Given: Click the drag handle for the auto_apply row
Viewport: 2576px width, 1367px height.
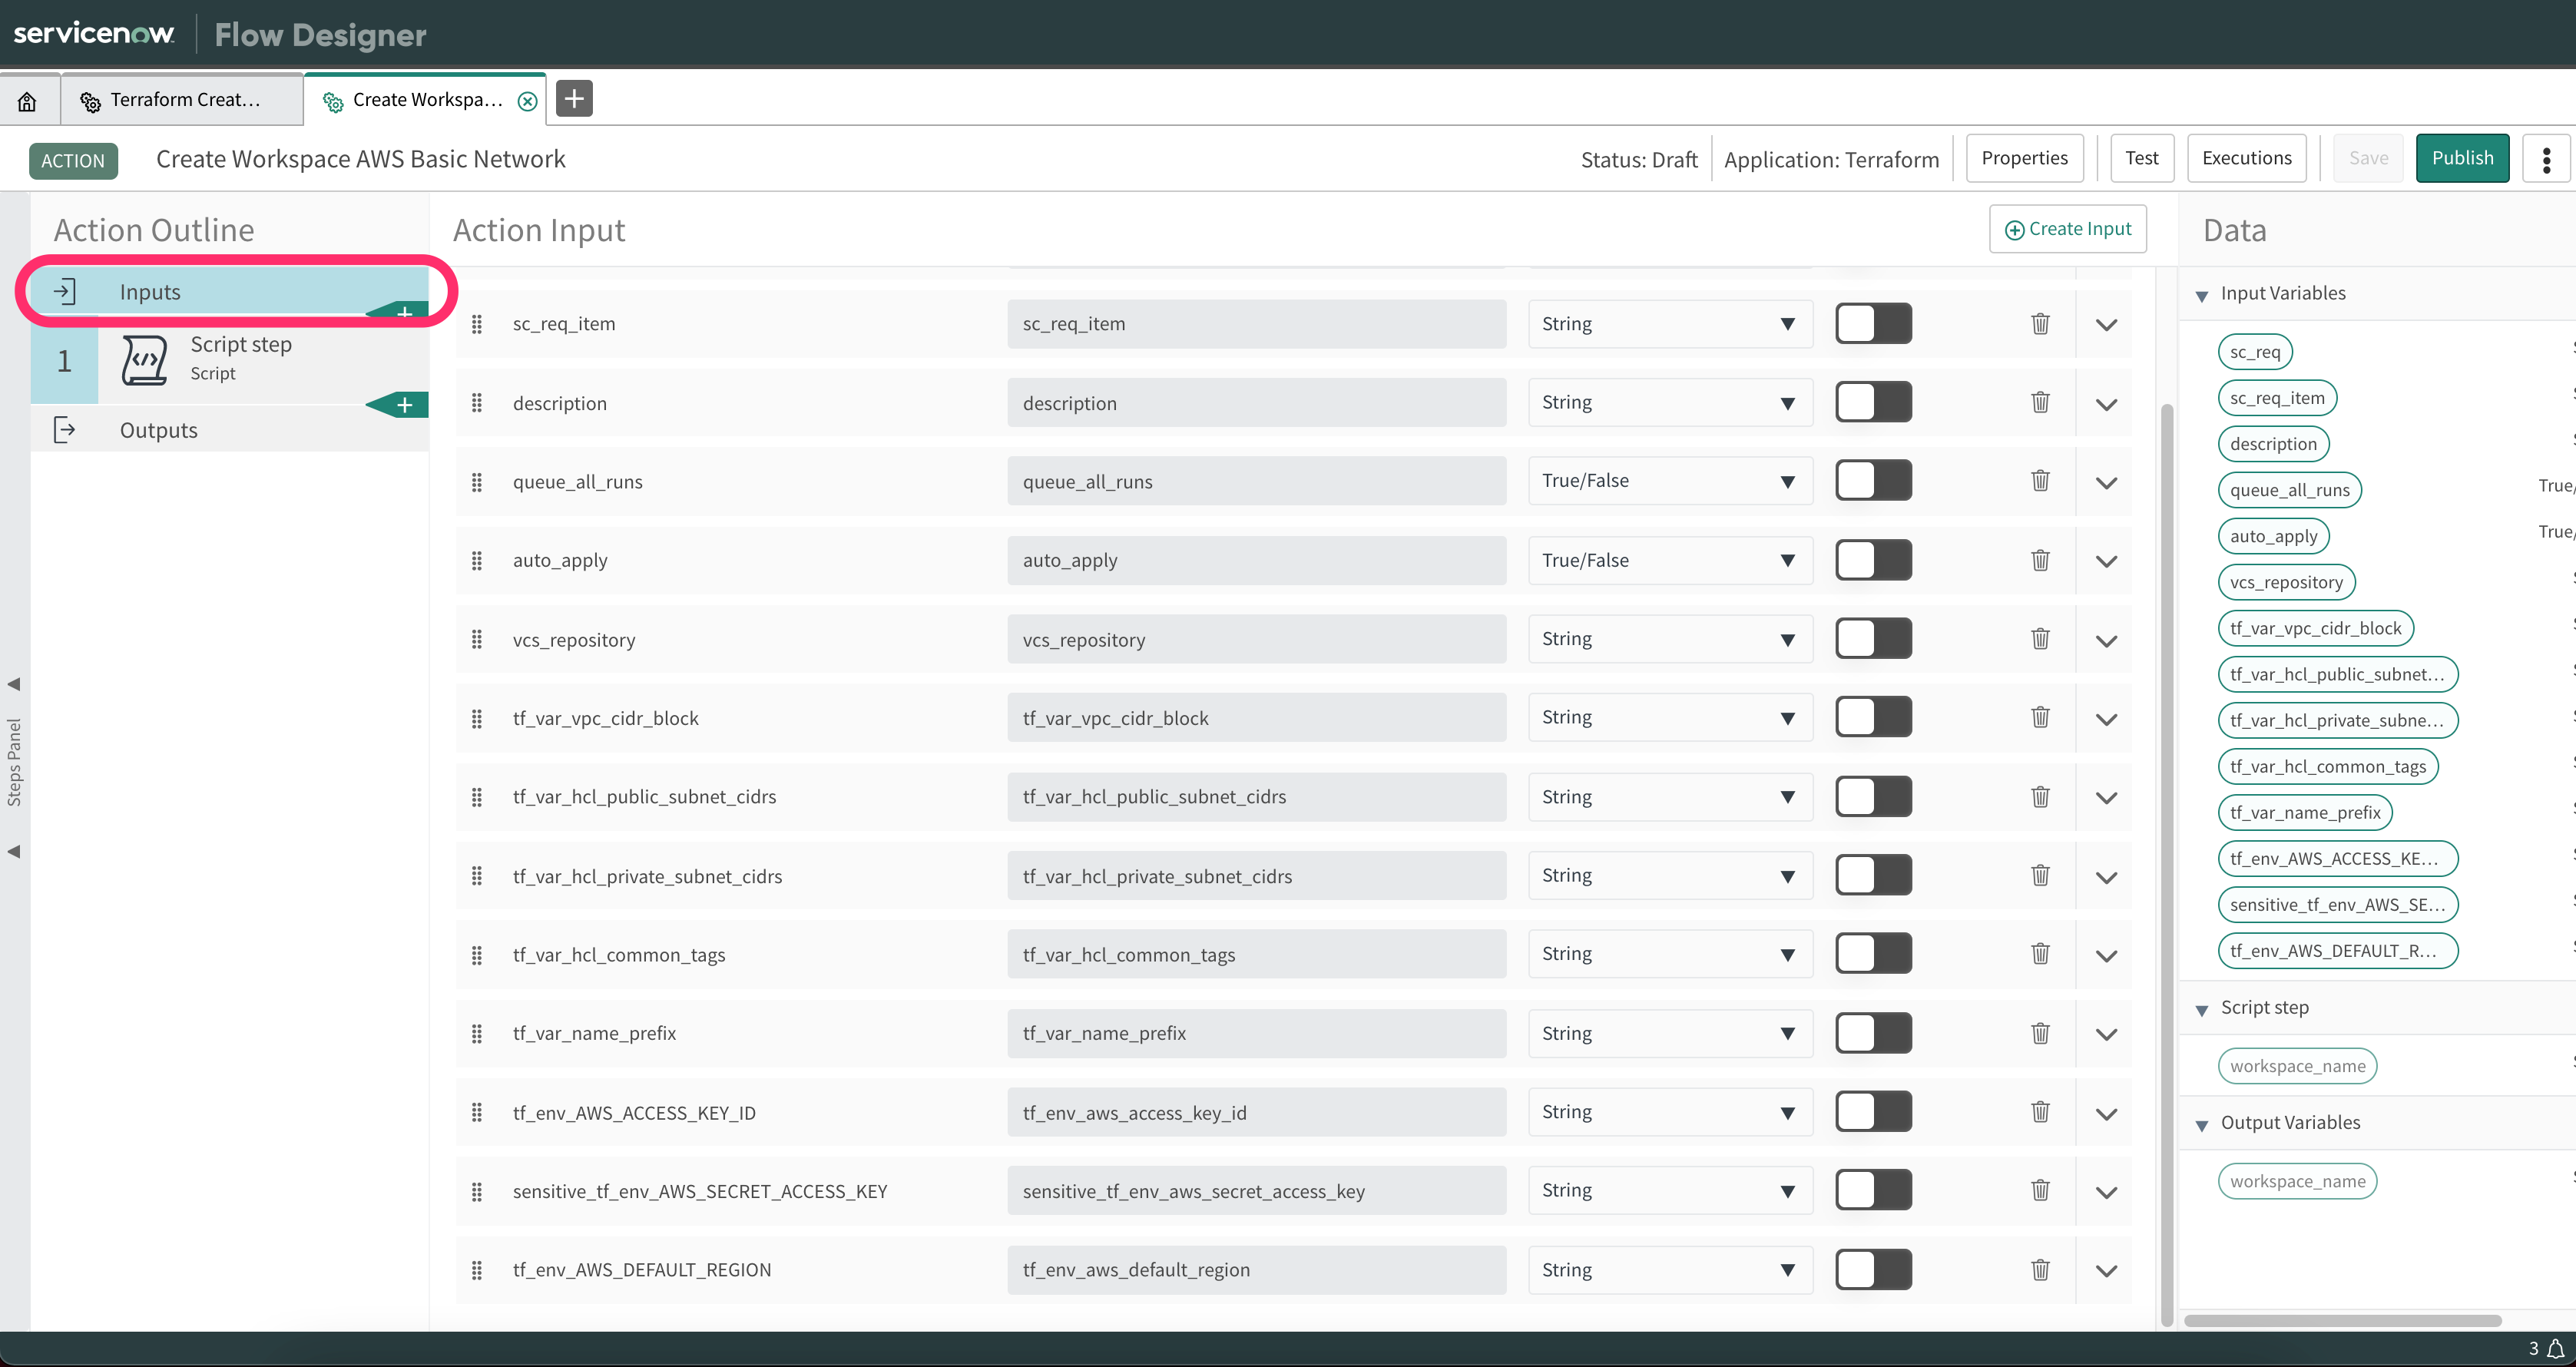Looking at the screenshot, I should 477,560.
